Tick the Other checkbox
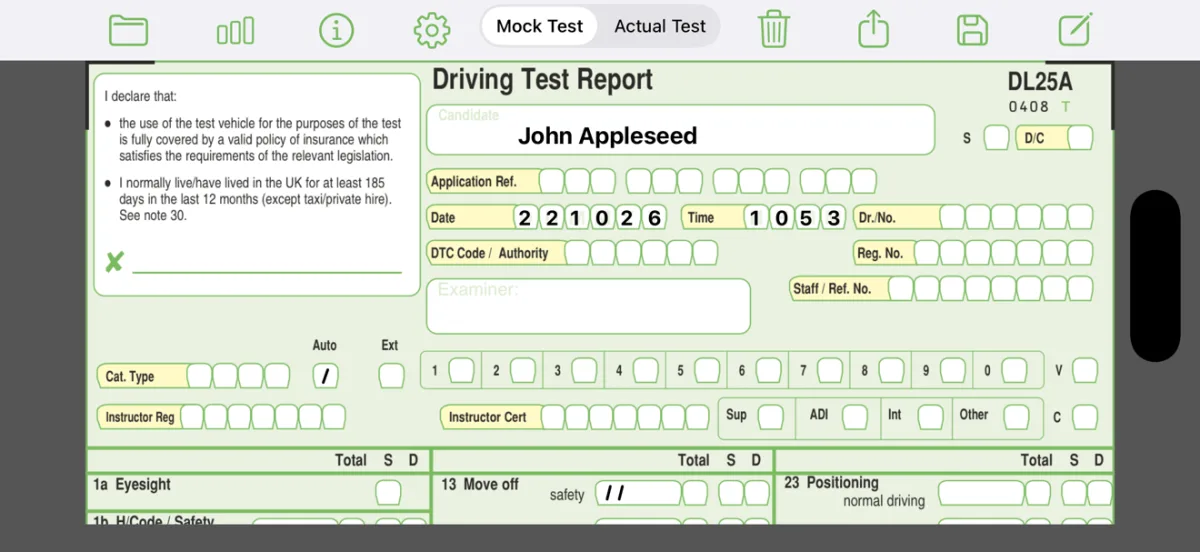This screenshot has width=1200, height=552. pos(1017,416)
